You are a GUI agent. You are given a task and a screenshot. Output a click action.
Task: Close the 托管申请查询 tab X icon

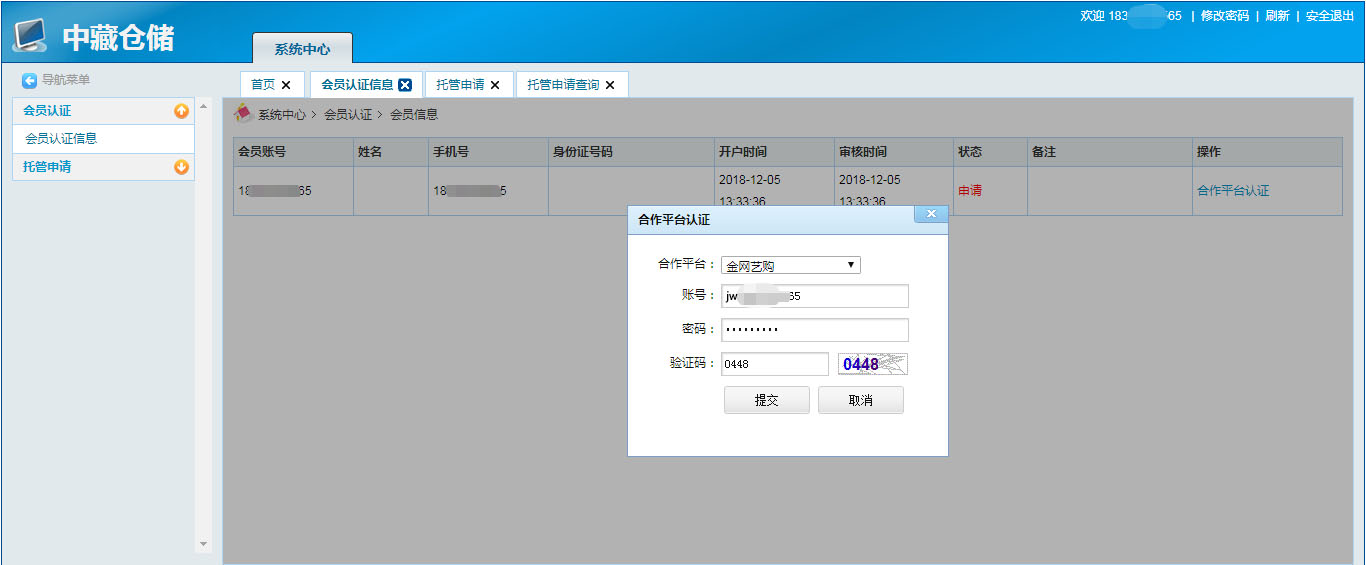(x=610, y=85)
